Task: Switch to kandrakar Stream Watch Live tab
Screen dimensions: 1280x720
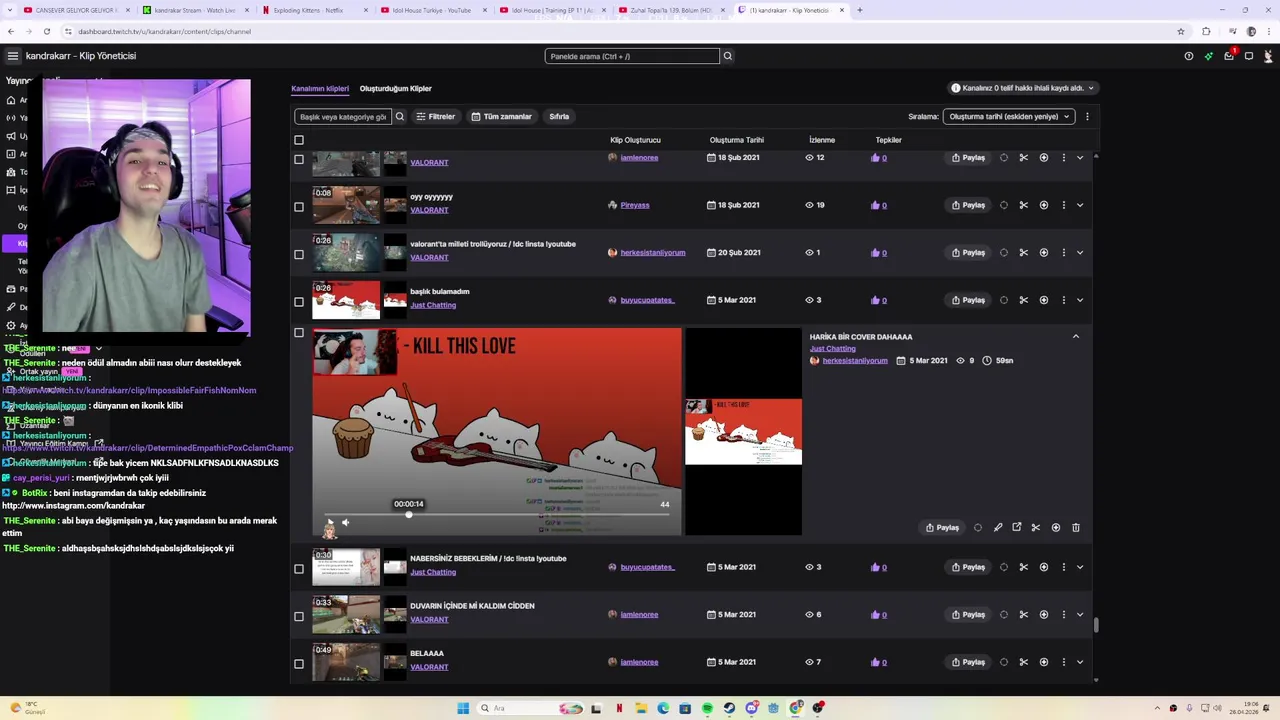Action: tap(194, 10)
